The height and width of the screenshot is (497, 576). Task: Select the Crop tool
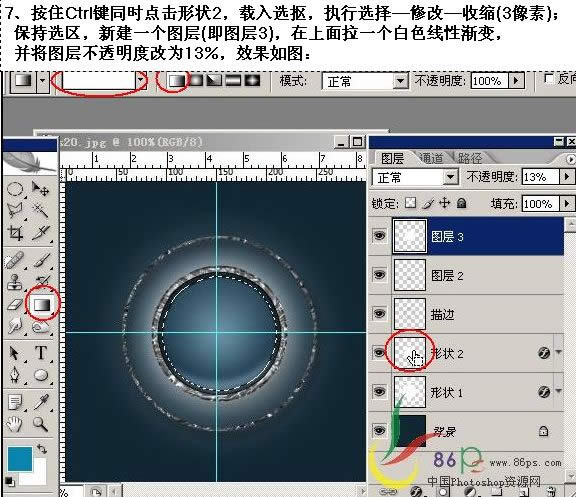coord(15,233)
